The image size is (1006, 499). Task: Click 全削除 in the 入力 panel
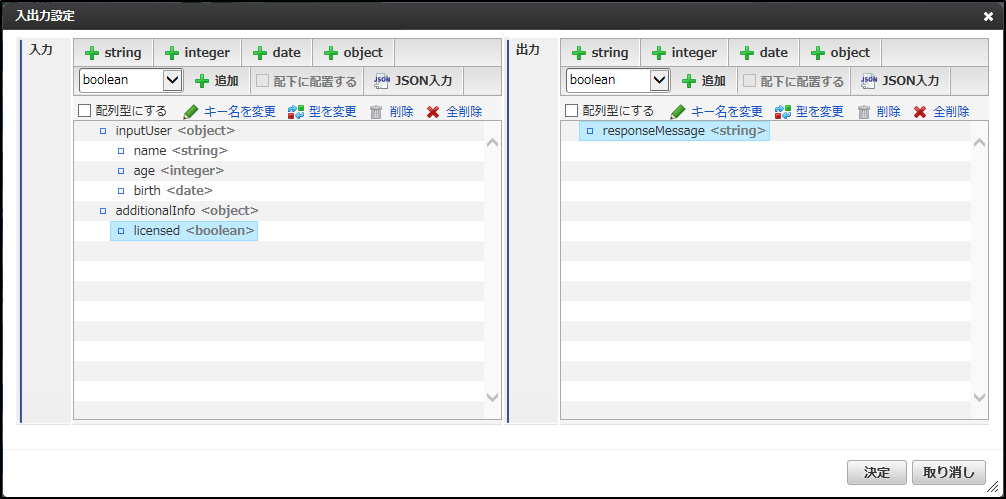[x=454, y=112]
